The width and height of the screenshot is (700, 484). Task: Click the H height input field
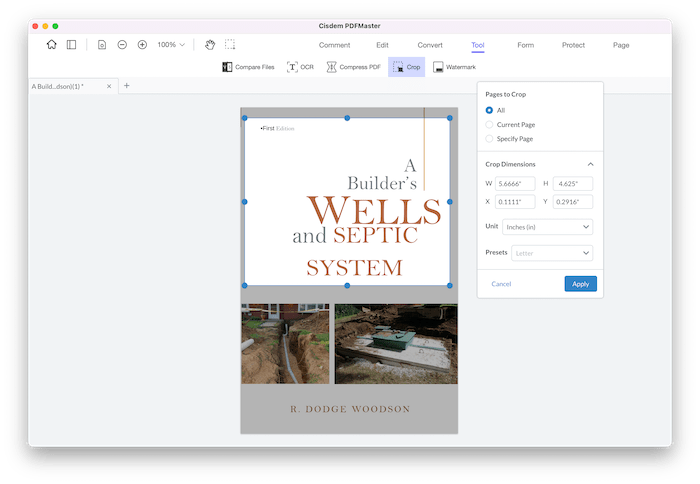(573, 184)
